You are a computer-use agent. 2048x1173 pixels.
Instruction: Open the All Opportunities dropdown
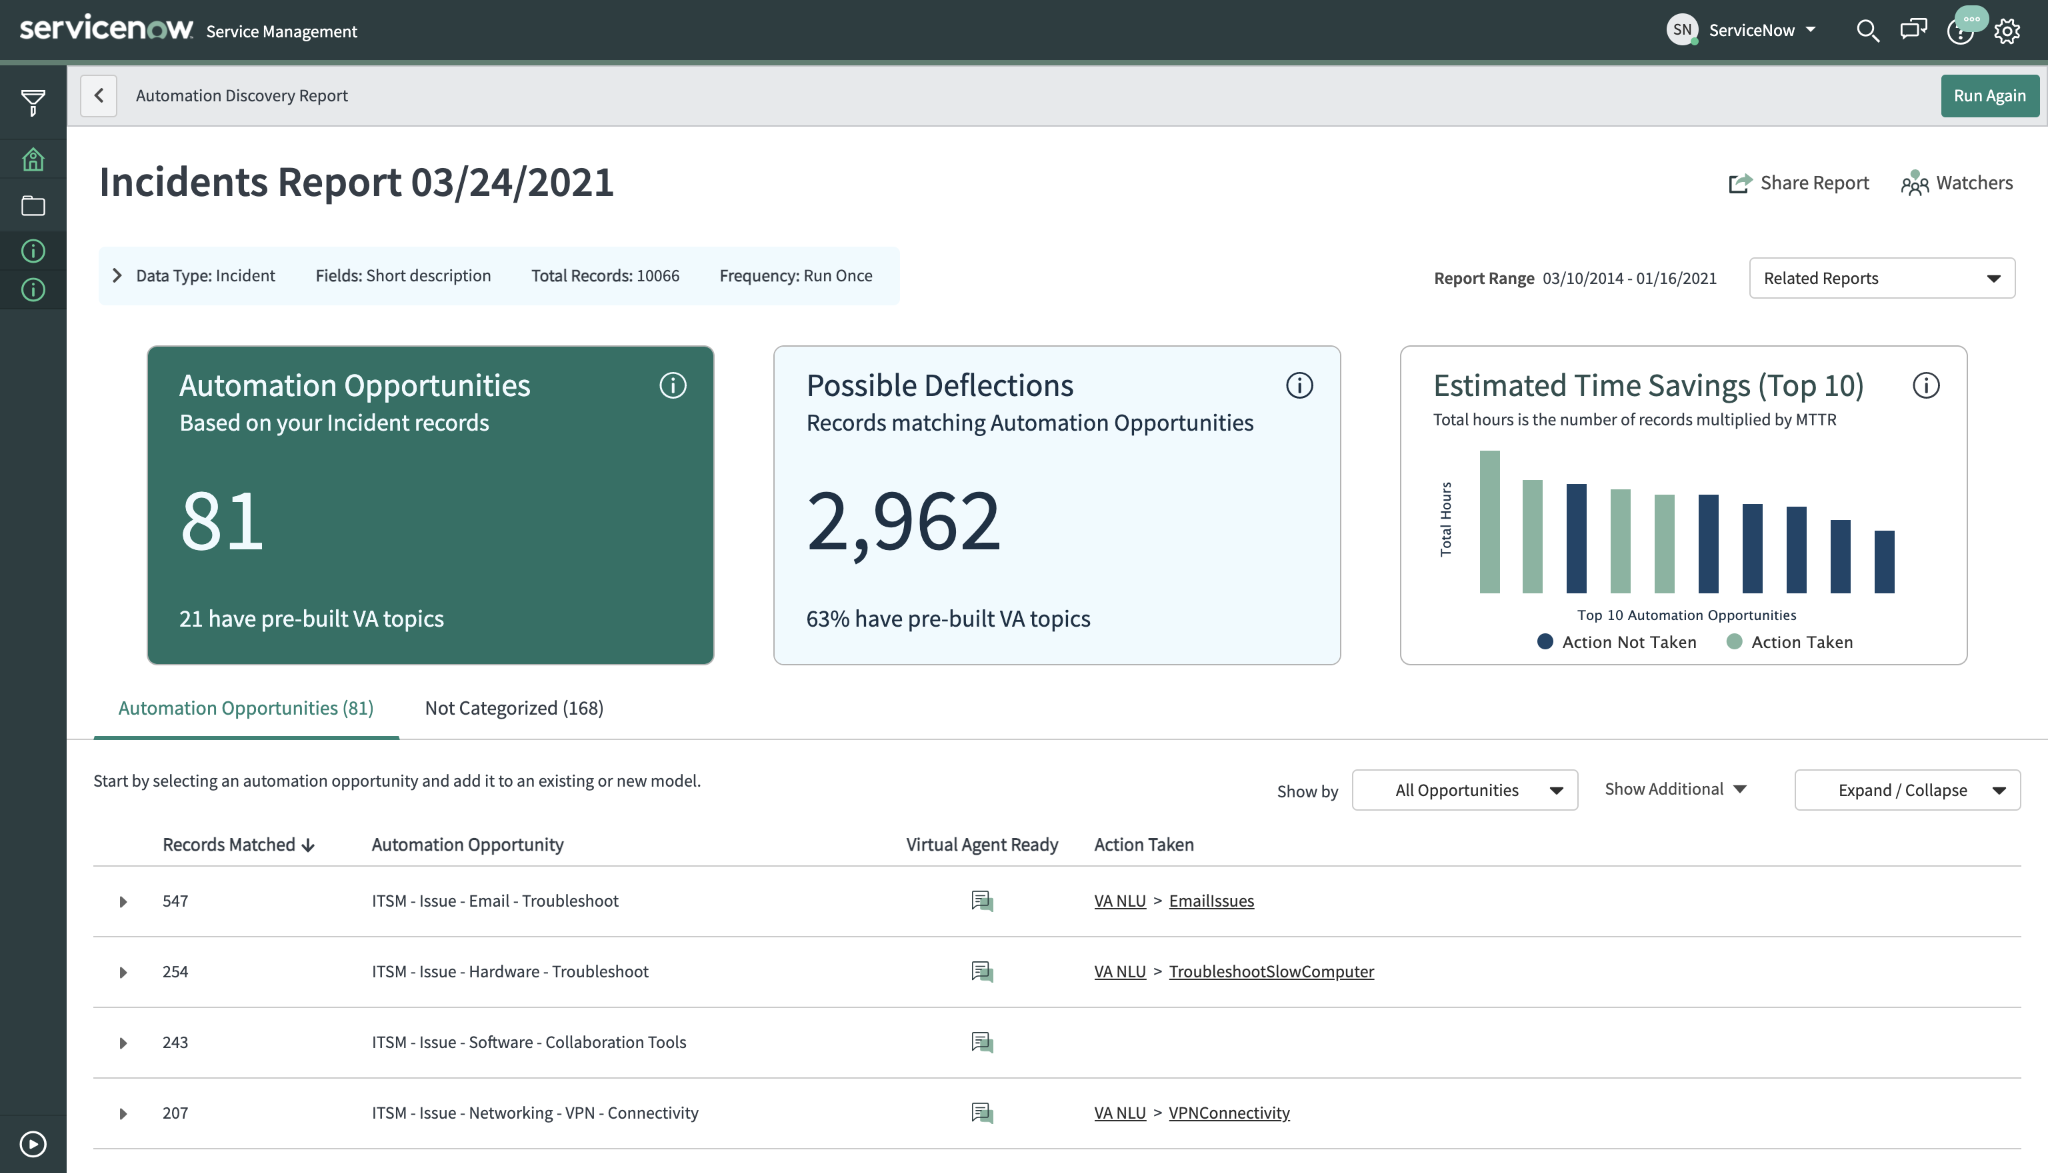1464,789
